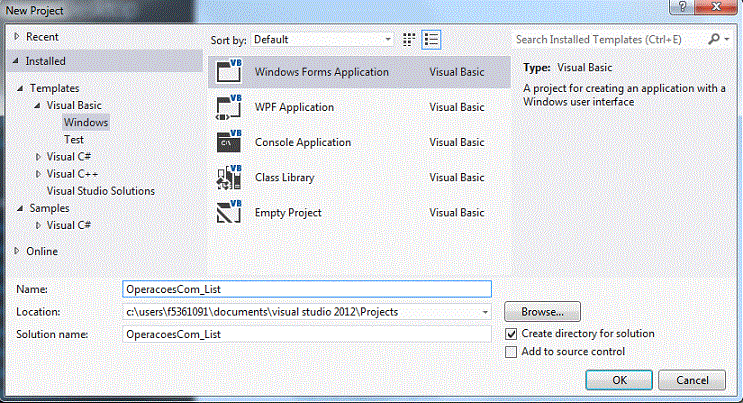Select the Console Application template icon
Screen dimensions: 743x403
tap(229, 142)
